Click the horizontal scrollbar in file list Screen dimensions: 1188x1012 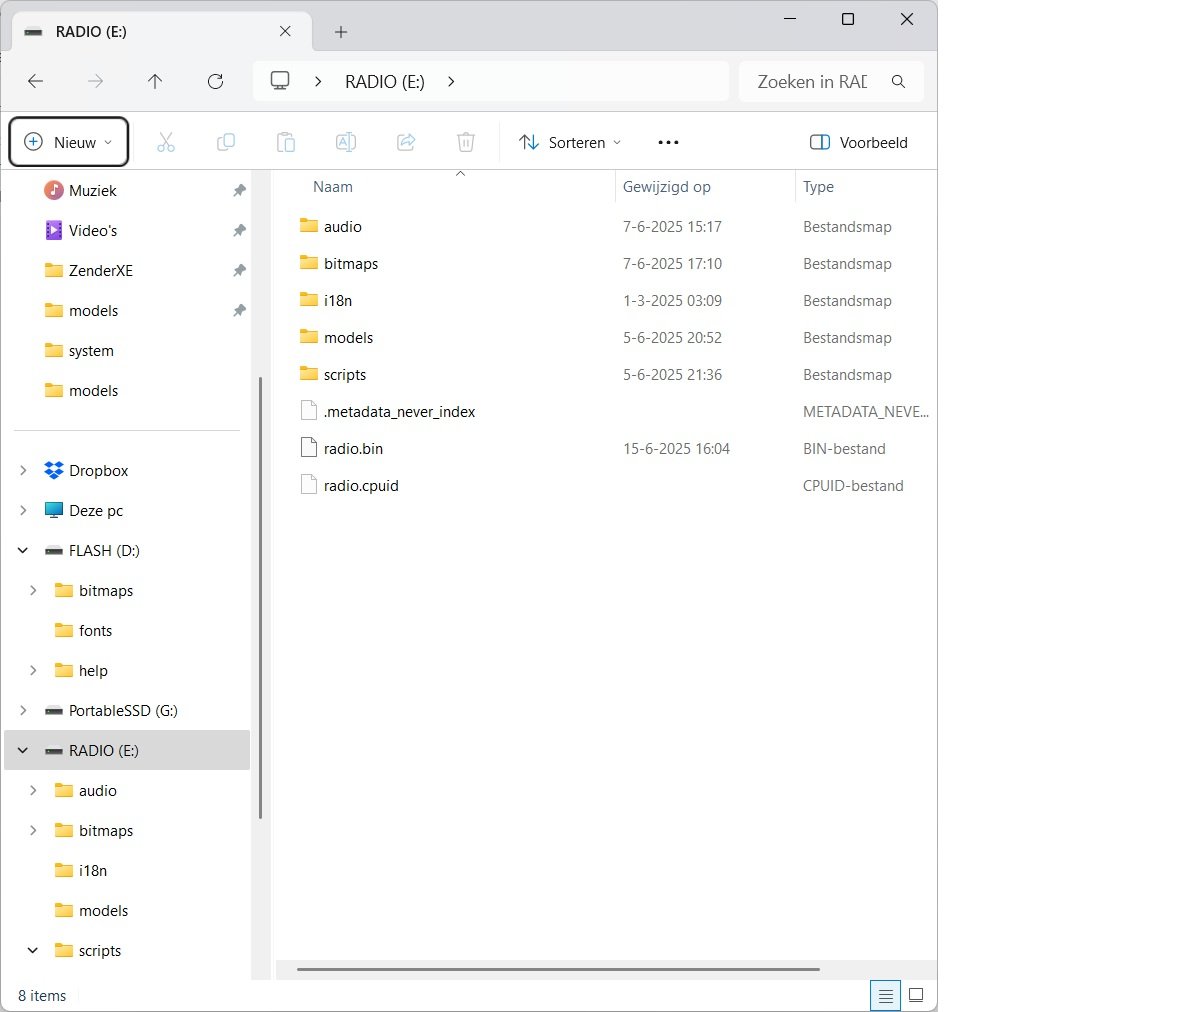click(558, 969)
